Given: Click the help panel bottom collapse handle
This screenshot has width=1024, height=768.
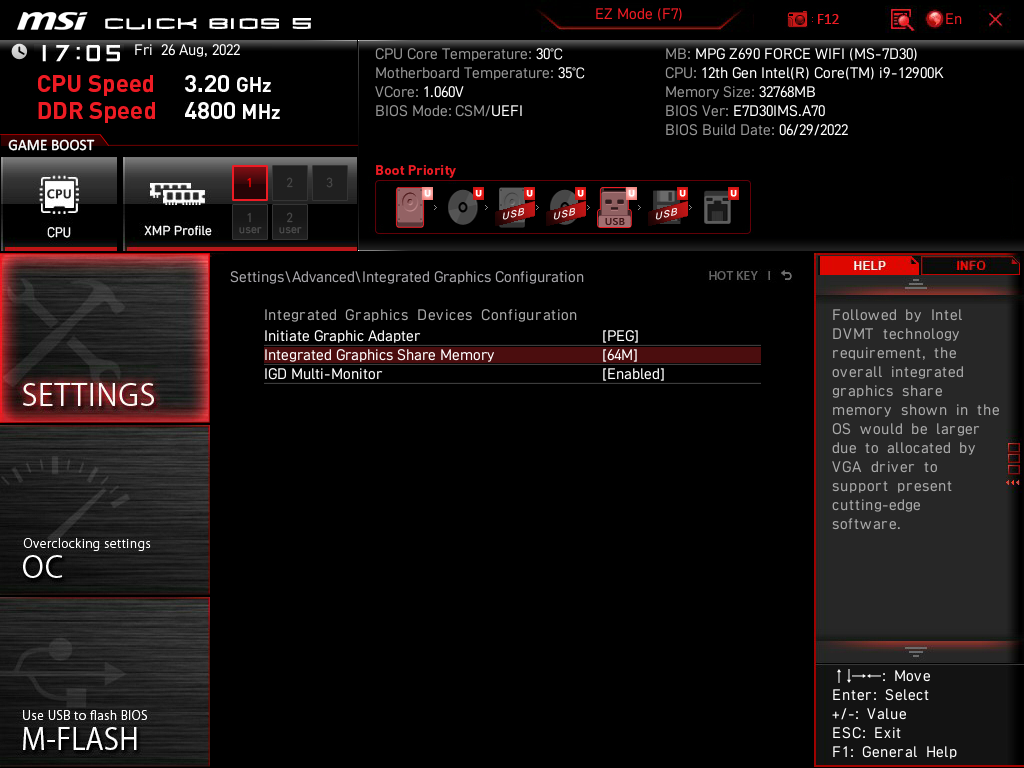Looking at the screenshot, I should click(x=916, y=651).
